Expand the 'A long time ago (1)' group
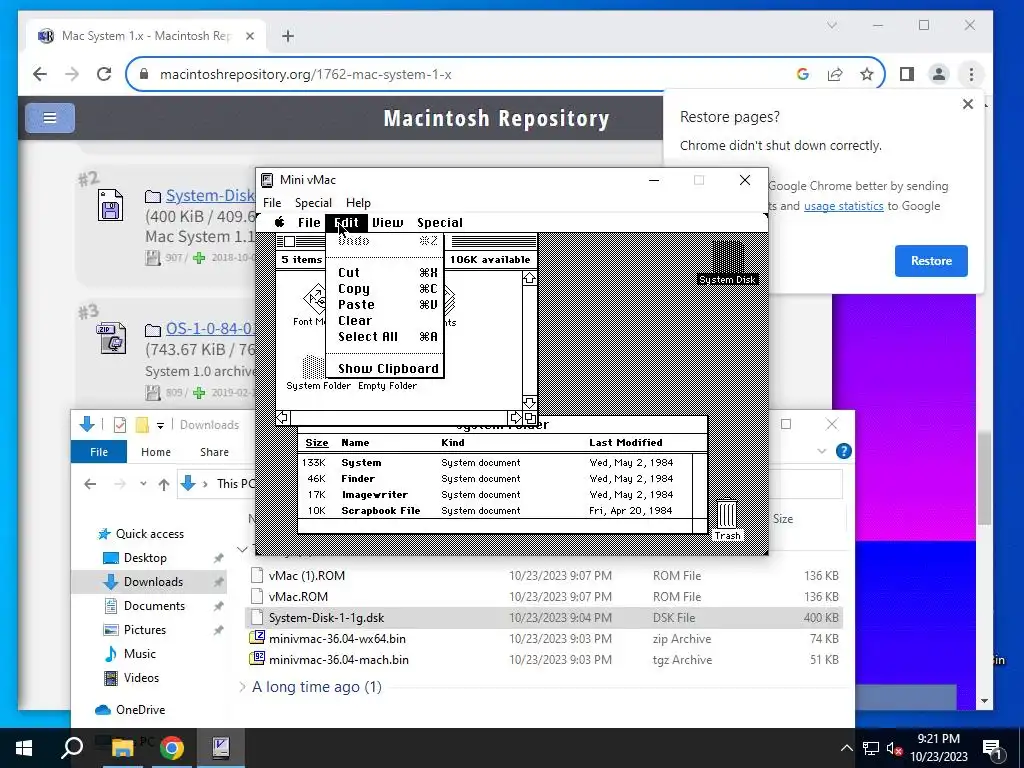This screenshot has width=1024, height=768. tap(242, 687)
